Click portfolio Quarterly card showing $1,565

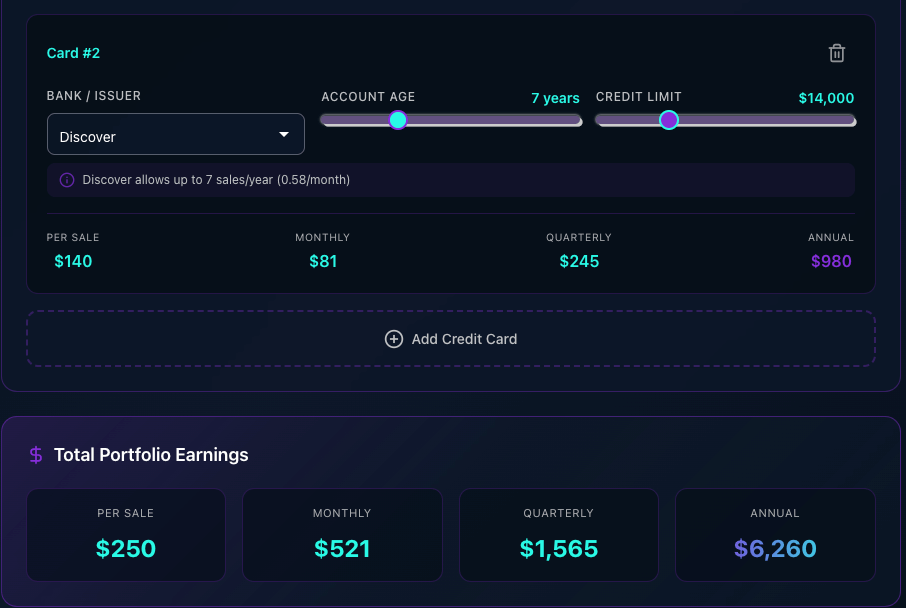click(559, 535)
